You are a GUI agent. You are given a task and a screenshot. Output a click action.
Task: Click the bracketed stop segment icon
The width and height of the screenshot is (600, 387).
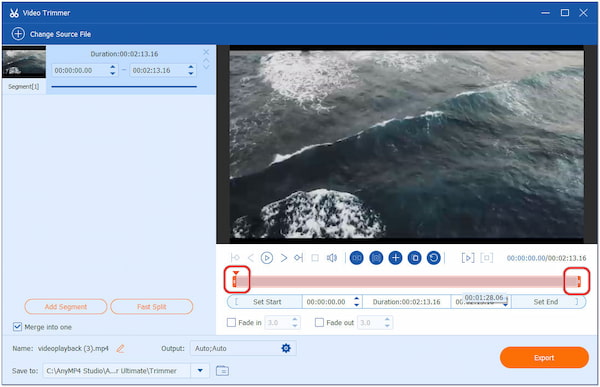[x=487, y=258]
